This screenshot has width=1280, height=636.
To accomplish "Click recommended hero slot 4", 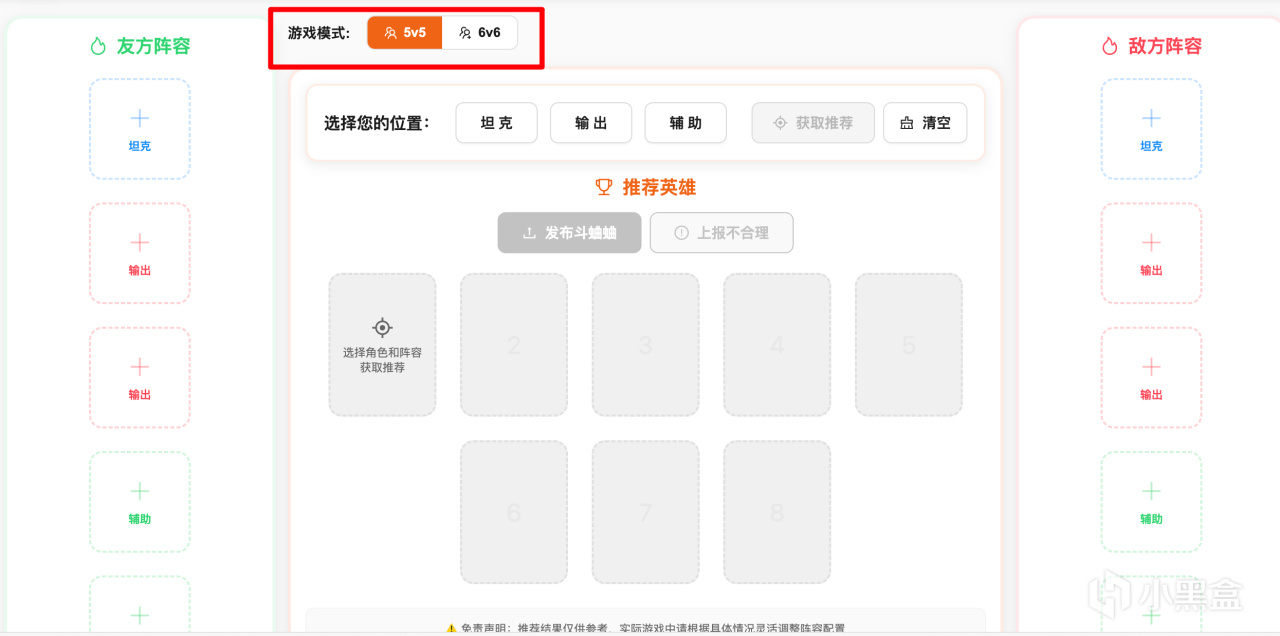I will click(777, 345).
